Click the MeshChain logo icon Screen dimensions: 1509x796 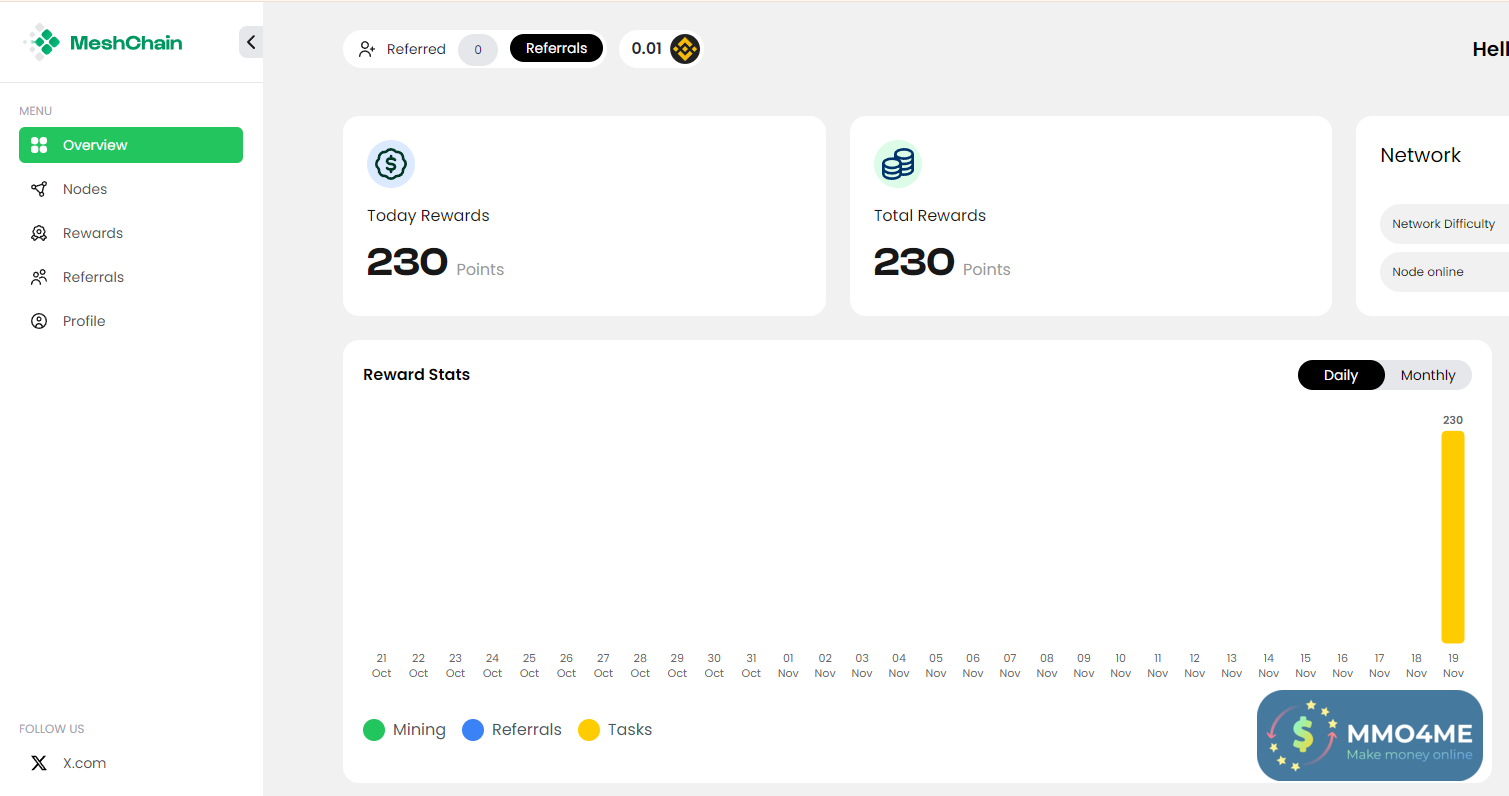pyautogui.click(x=43, y=43)
